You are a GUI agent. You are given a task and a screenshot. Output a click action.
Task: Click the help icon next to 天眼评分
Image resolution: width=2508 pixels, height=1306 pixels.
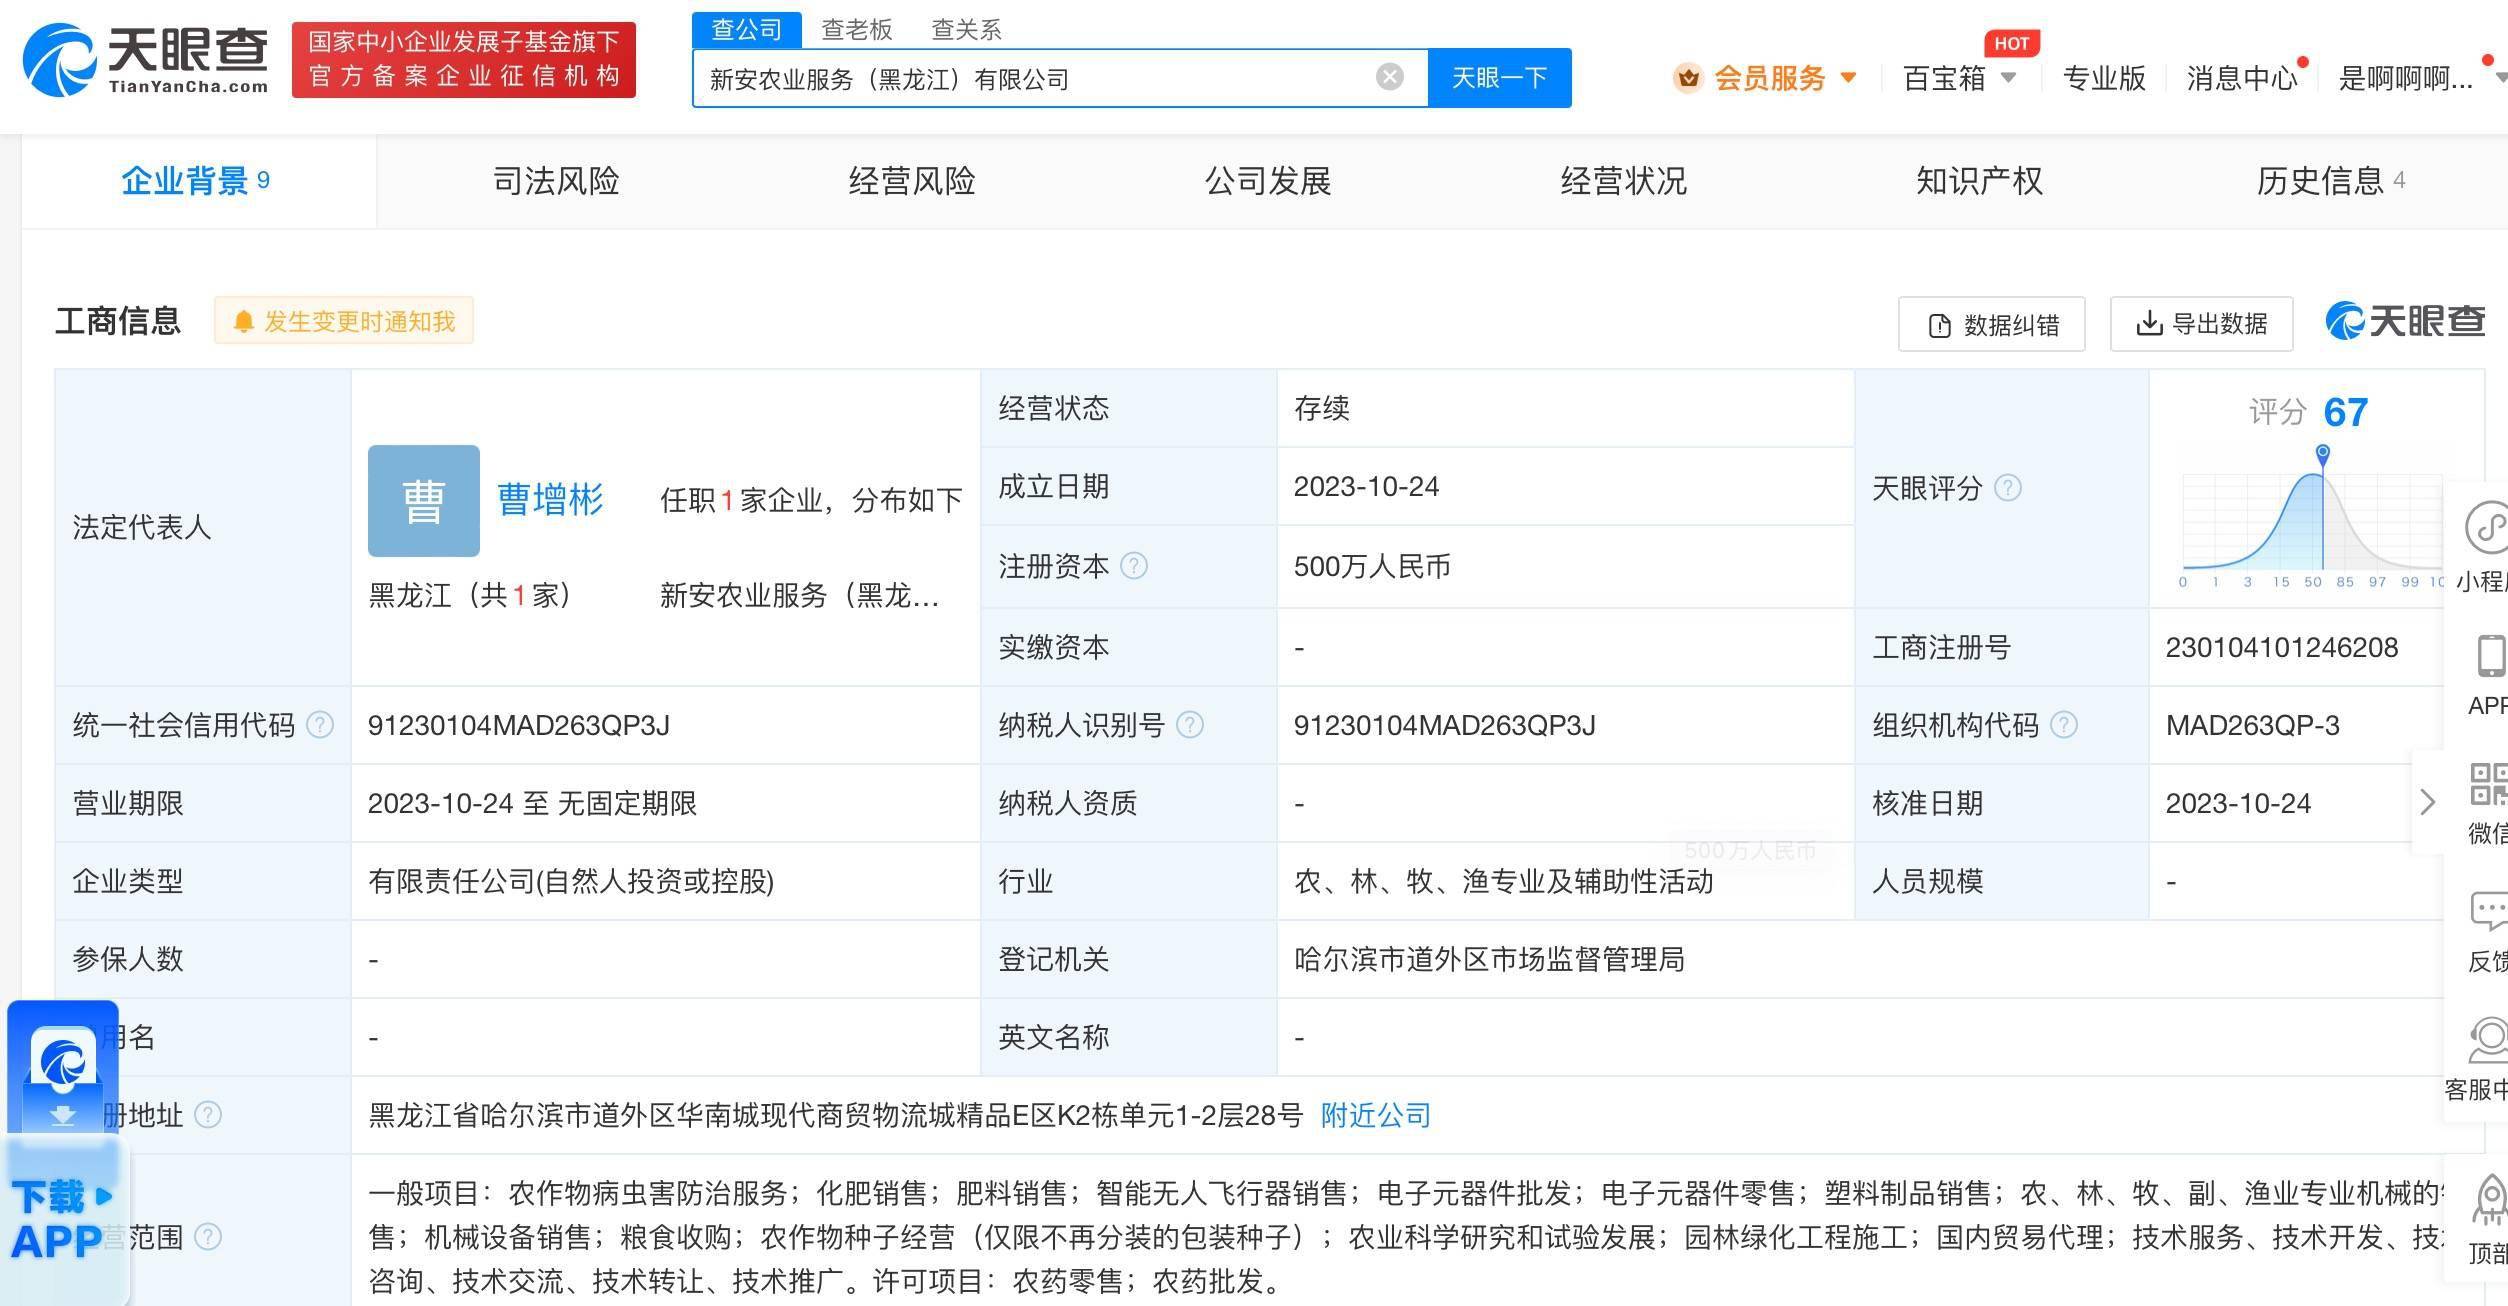(2008, 488)
